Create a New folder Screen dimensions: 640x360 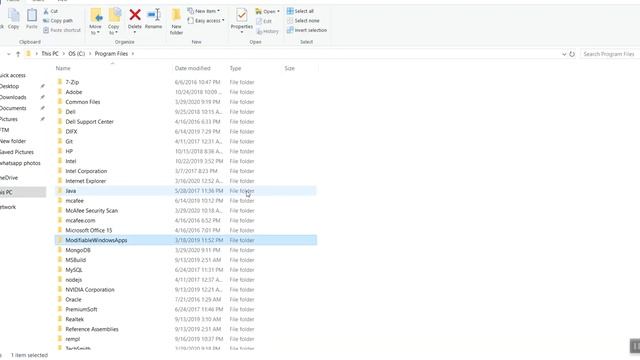tap(176, 22)
